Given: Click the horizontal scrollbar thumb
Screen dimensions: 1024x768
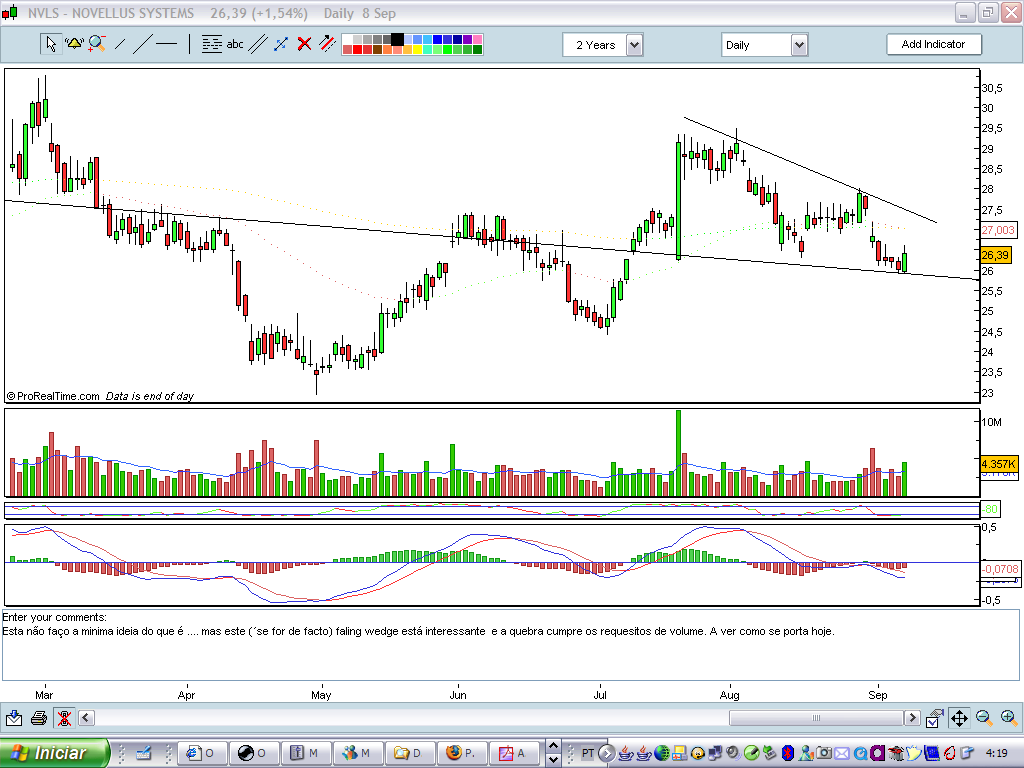Looking at the screenshot, I should (x=816, y=718).
